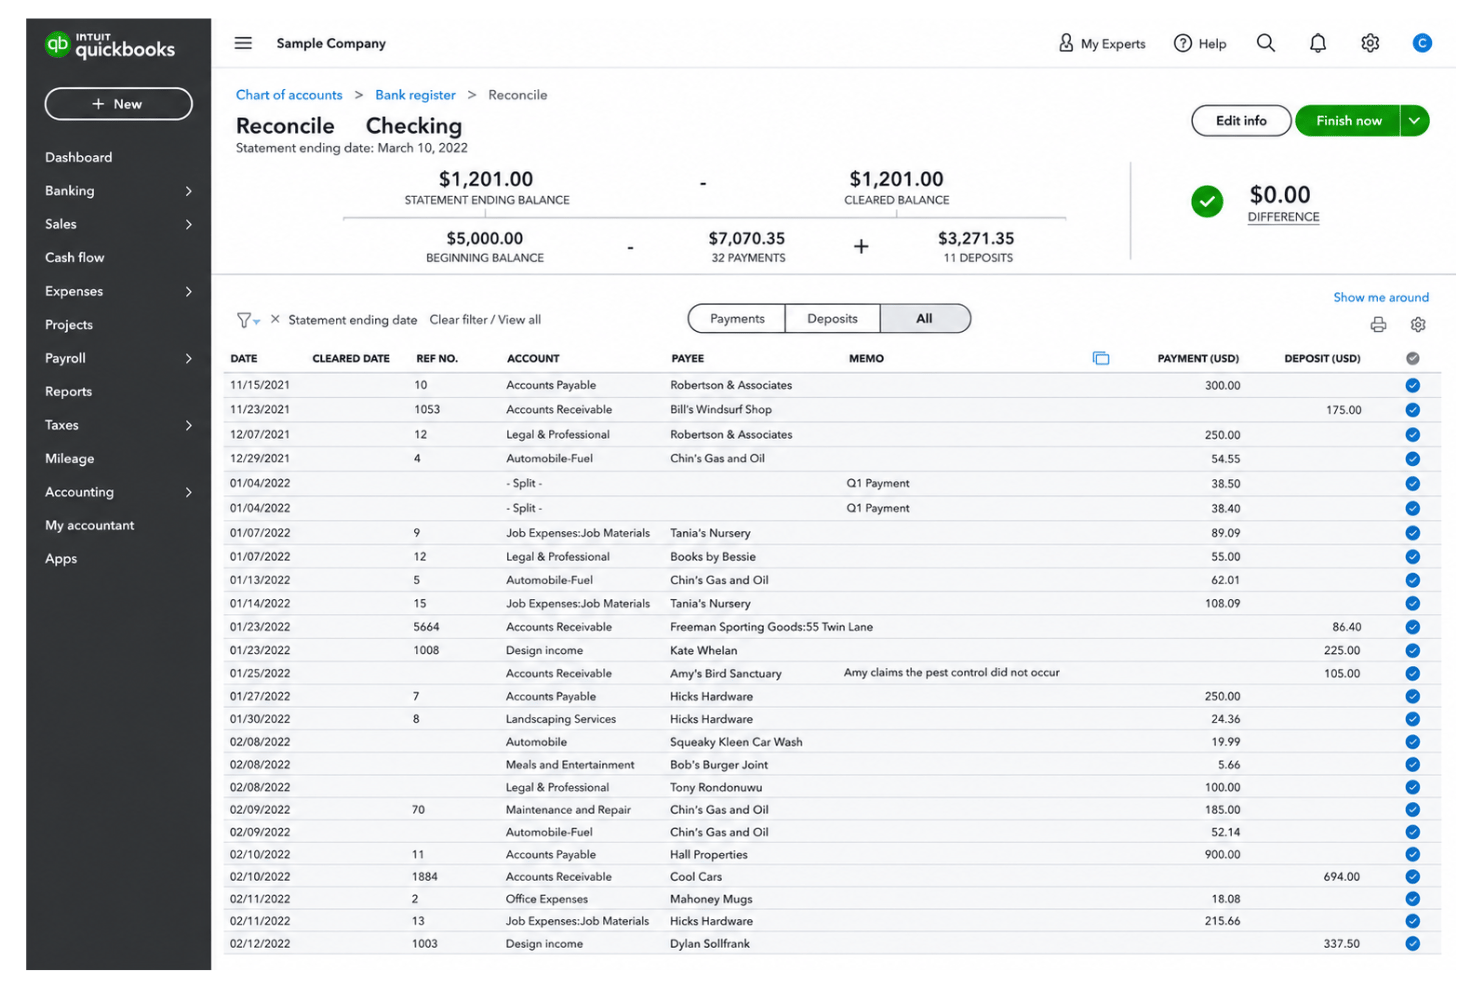1480x987 pixels.
Task: Click the search magnifier icon
Action: pyautogui.click(x=1266, y=43)
